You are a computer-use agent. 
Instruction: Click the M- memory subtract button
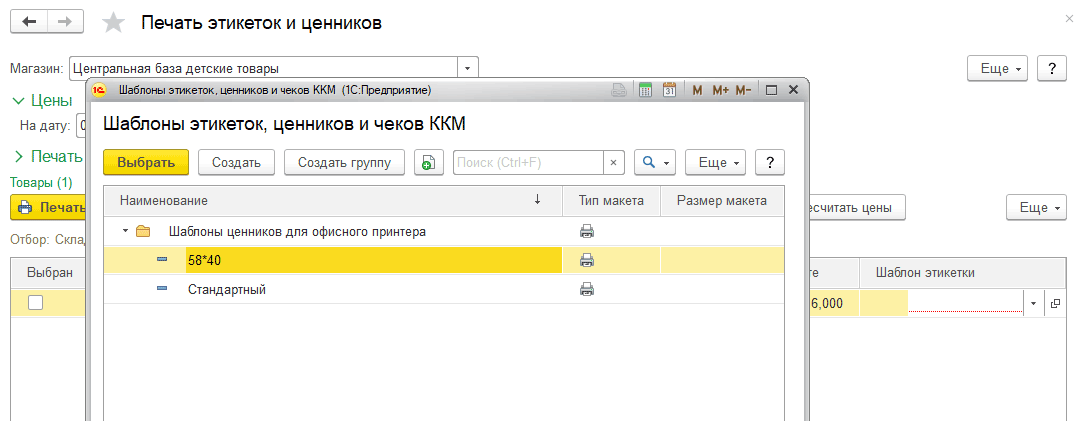coord(743,90)
